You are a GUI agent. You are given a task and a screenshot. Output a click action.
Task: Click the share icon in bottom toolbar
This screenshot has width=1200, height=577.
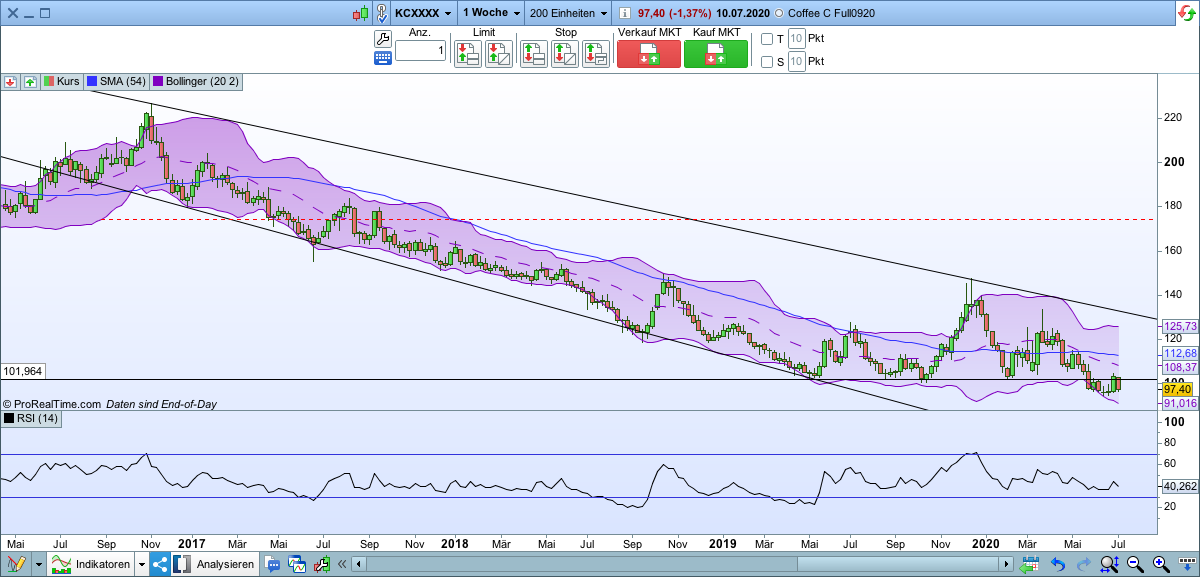coord(160,565)
